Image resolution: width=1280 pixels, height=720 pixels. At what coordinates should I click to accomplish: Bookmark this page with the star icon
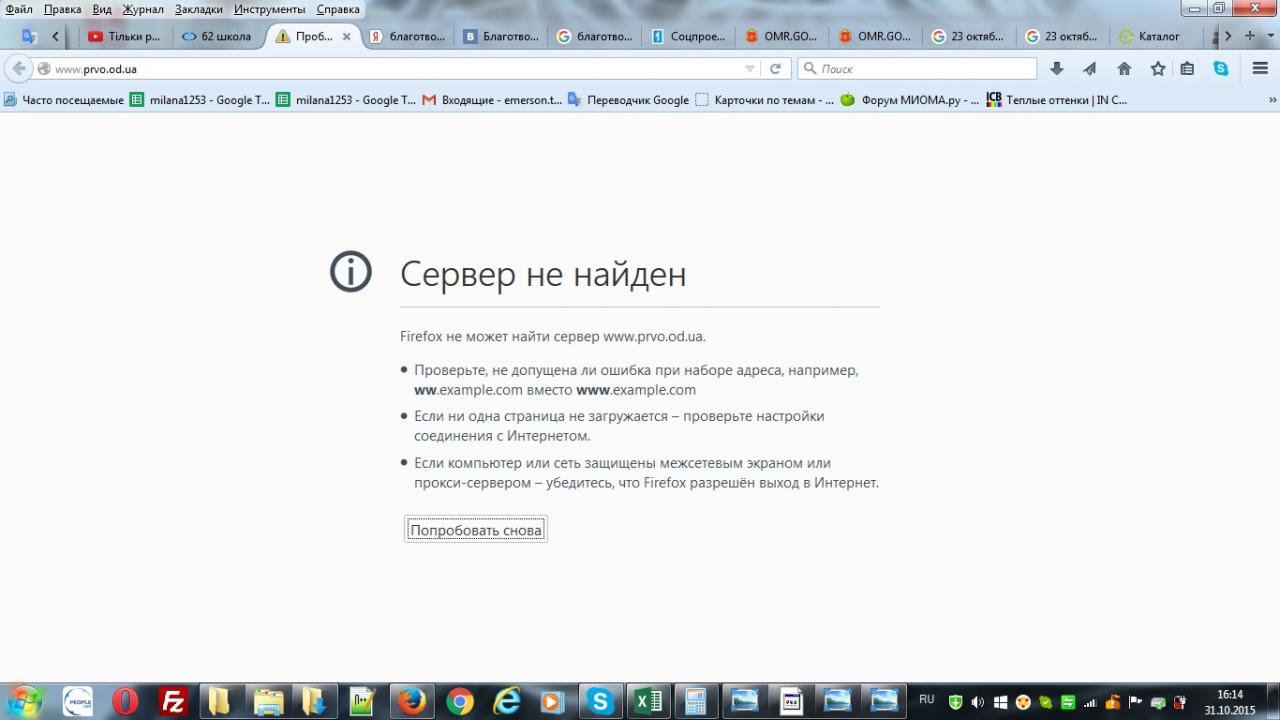(1157, 69)
